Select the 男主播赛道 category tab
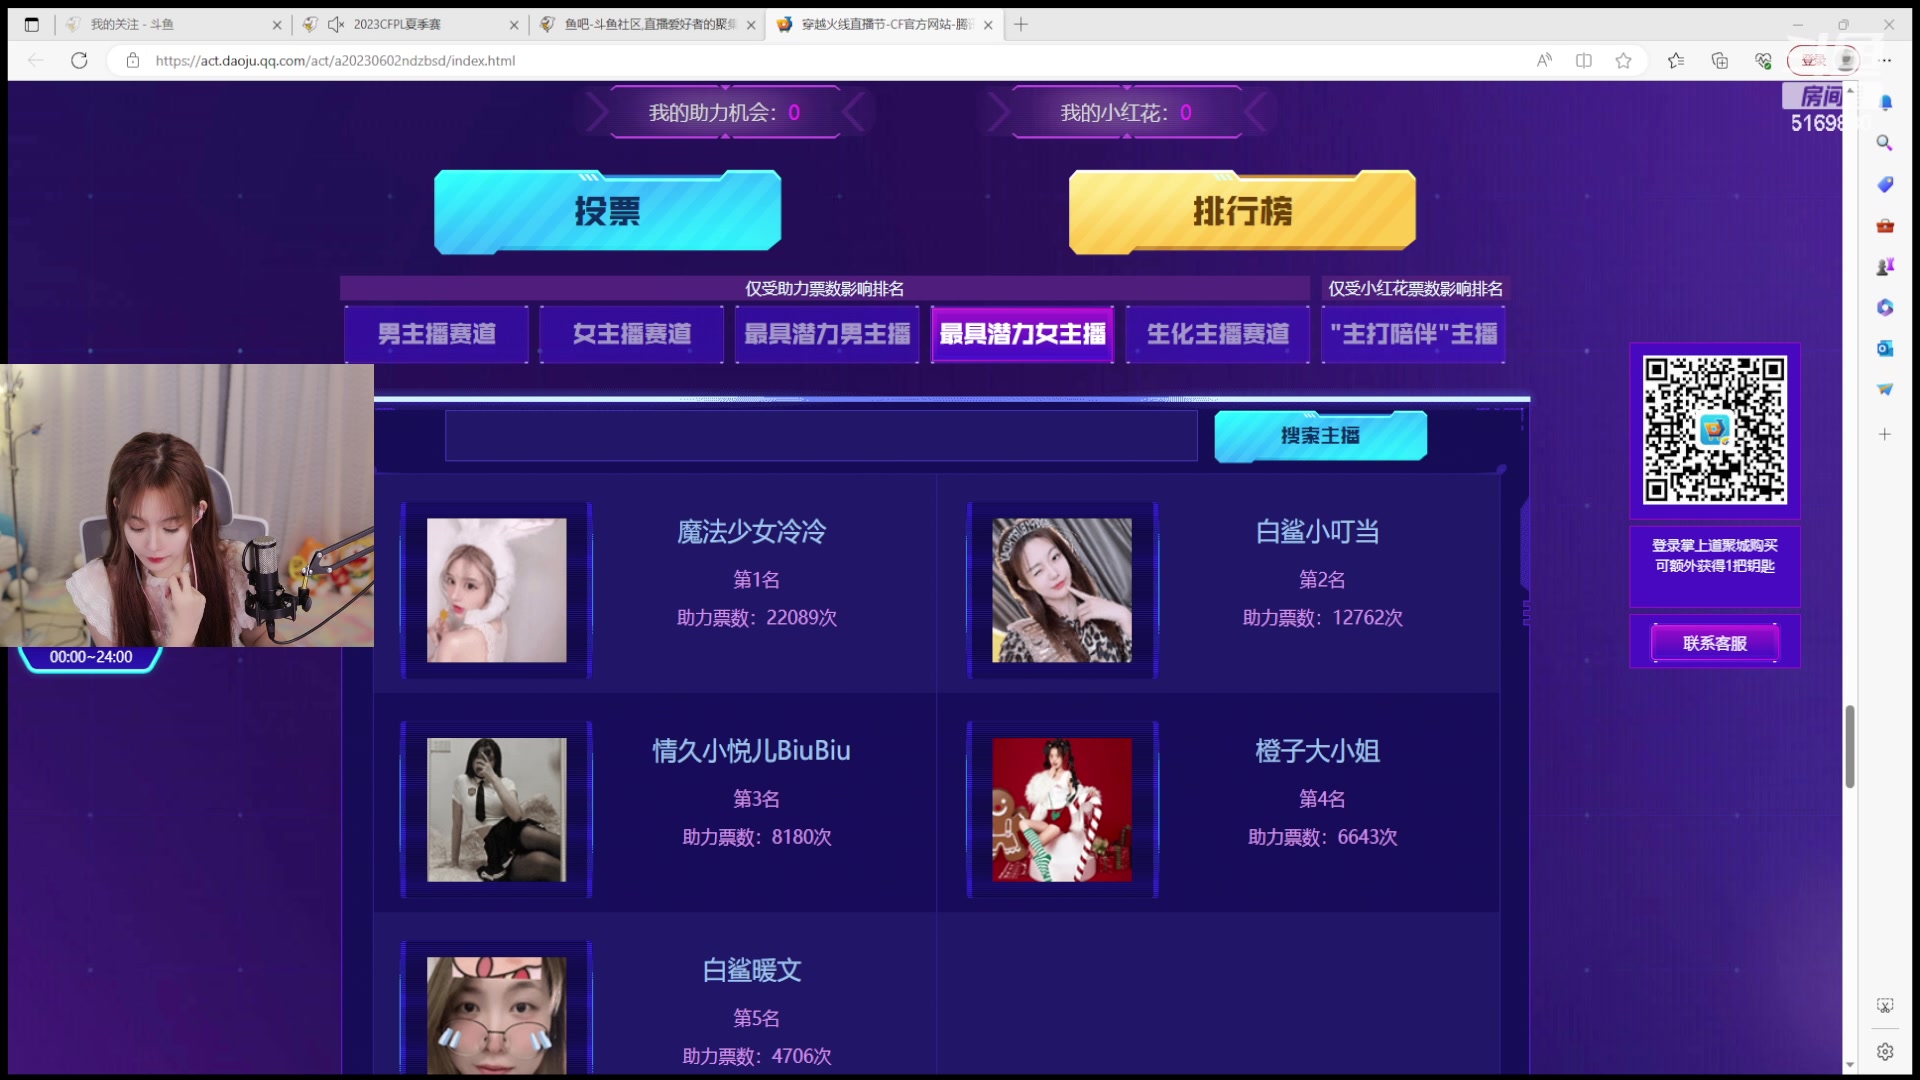The height and width of the screenshot is (1080, 1920). tap(436, 334)
